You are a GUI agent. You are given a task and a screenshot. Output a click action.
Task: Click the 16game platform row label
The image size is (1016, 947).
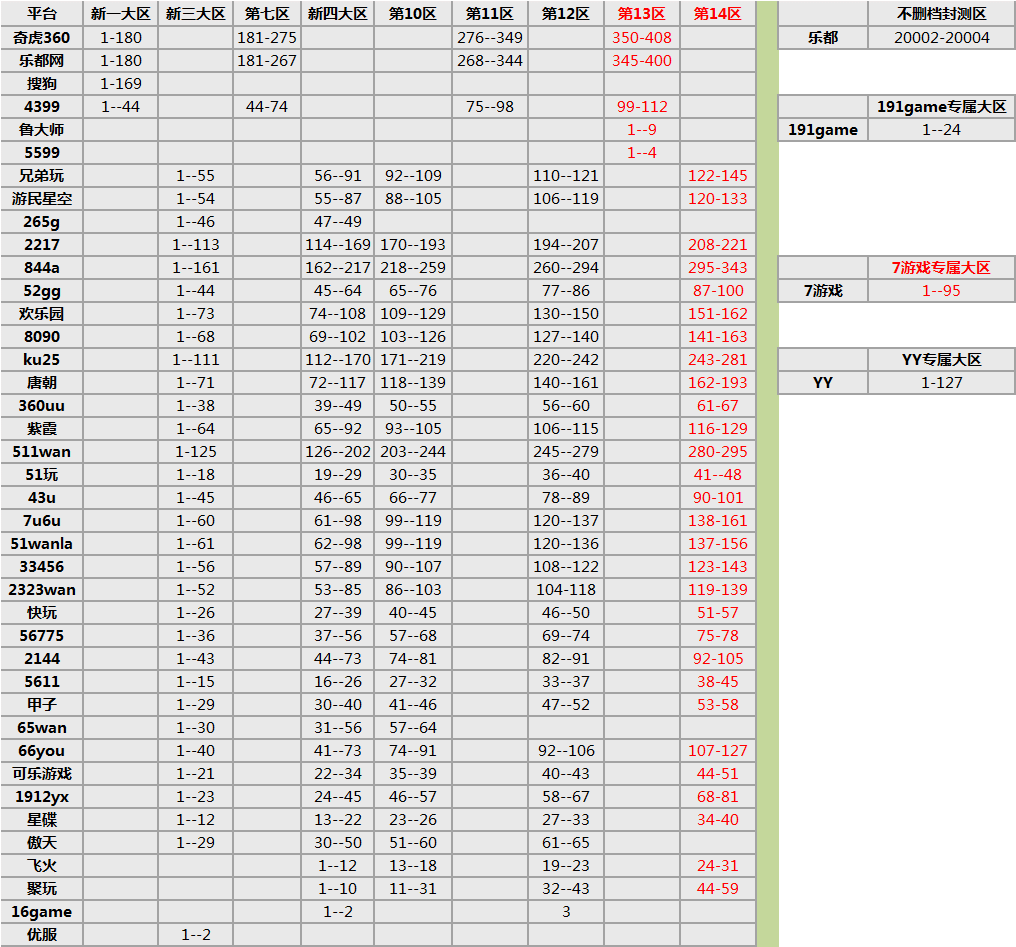tap(41, 911)
